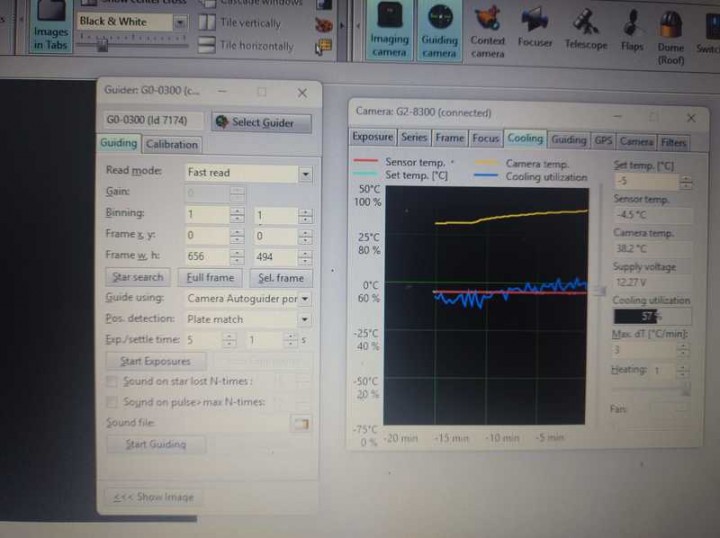Open the Filters tab

tap(673, 143)
